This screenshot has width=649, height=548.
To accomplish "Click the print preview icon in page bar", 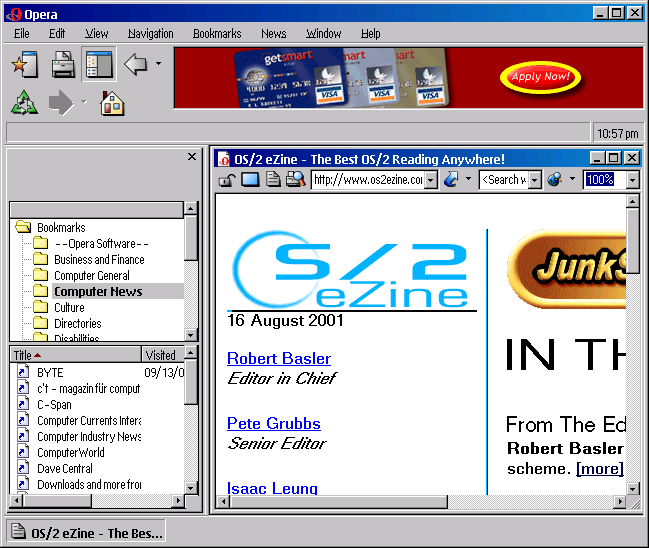I will pos(296,179).
